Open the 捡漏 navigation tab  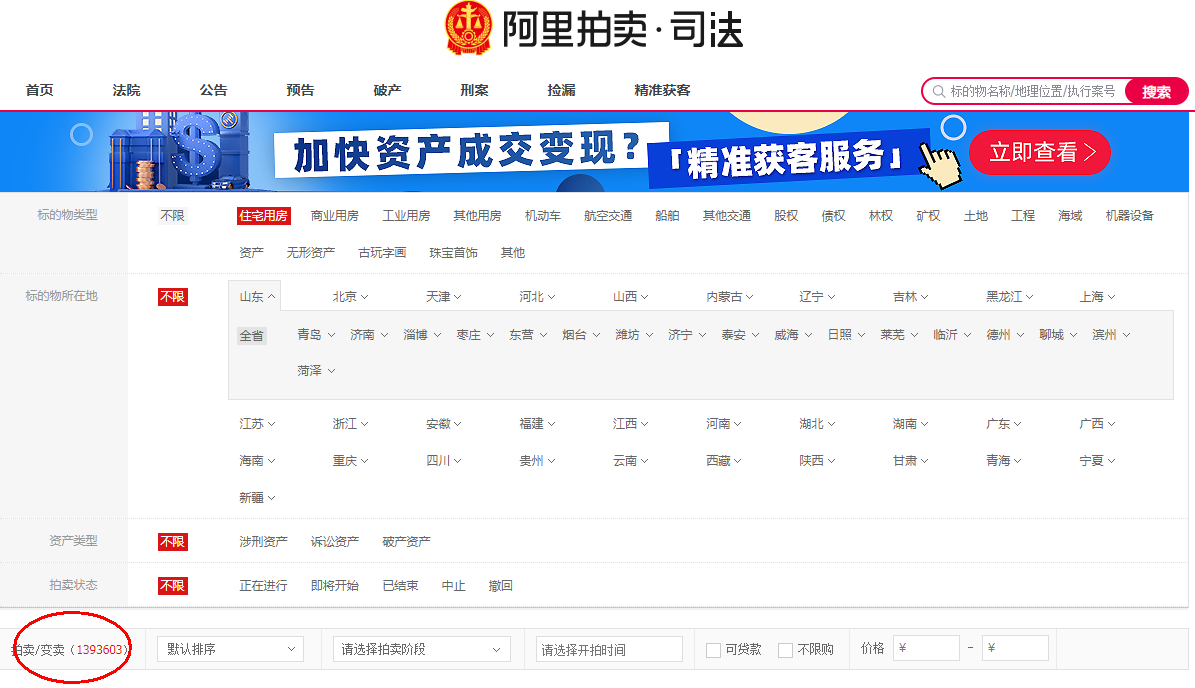click(x=561, y=90)
